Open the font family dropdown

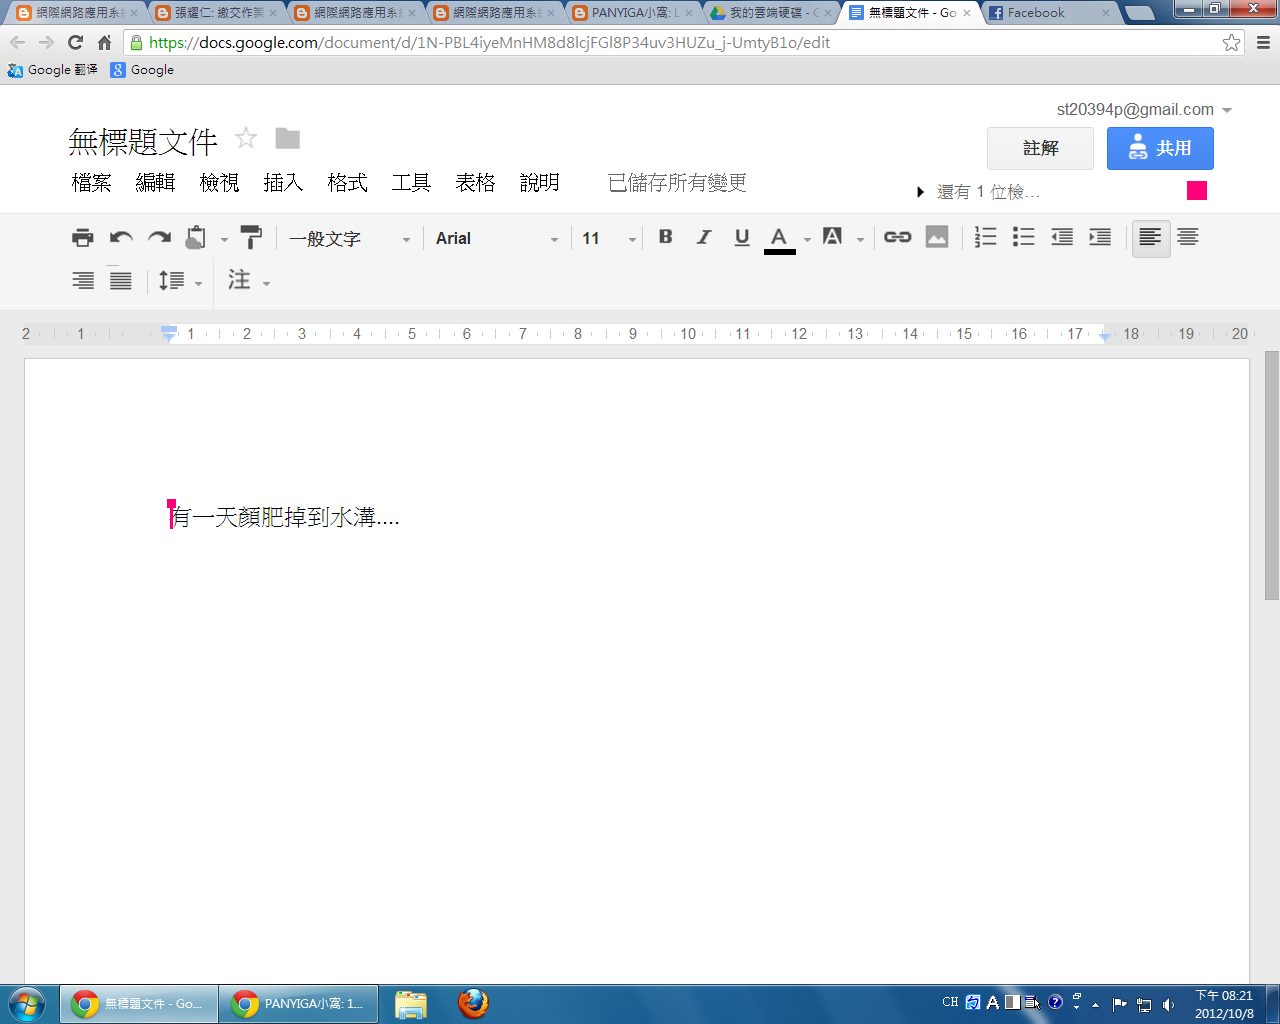point(497,238)
